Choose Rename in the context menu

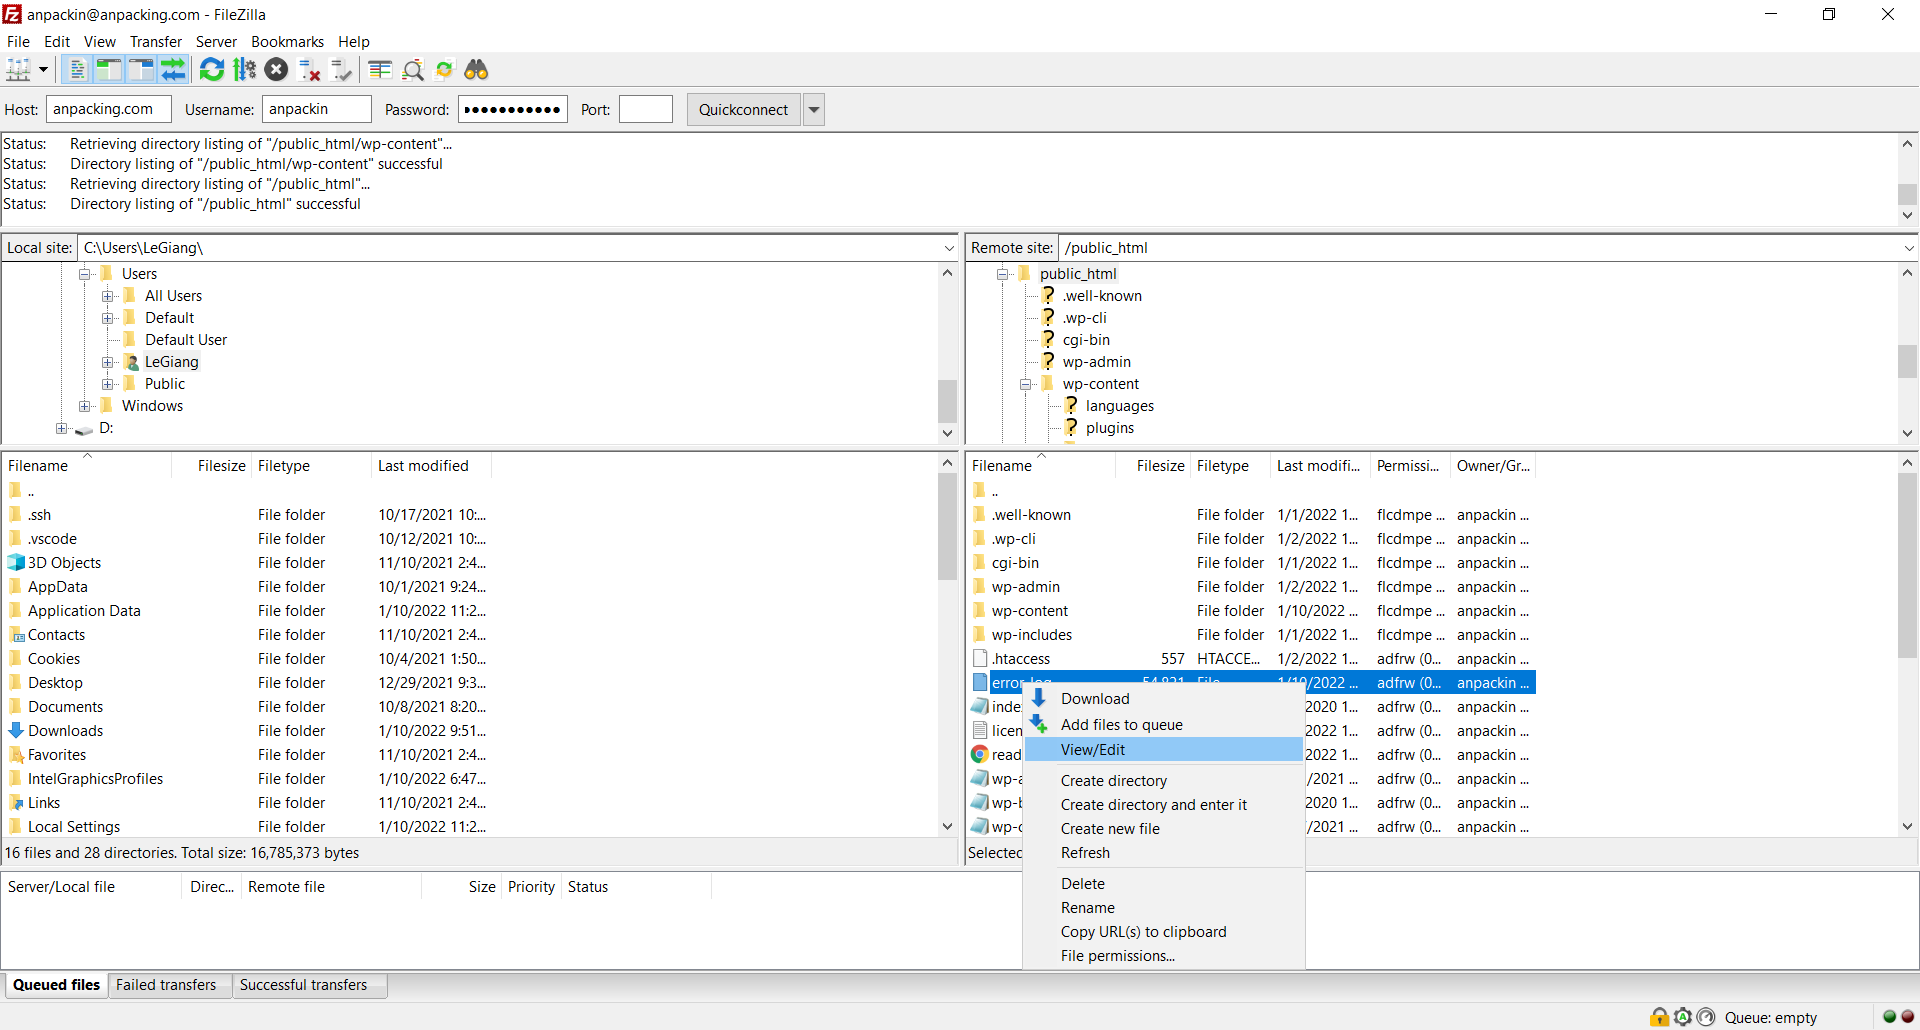pyautogui.click(x=1164, y=908)
